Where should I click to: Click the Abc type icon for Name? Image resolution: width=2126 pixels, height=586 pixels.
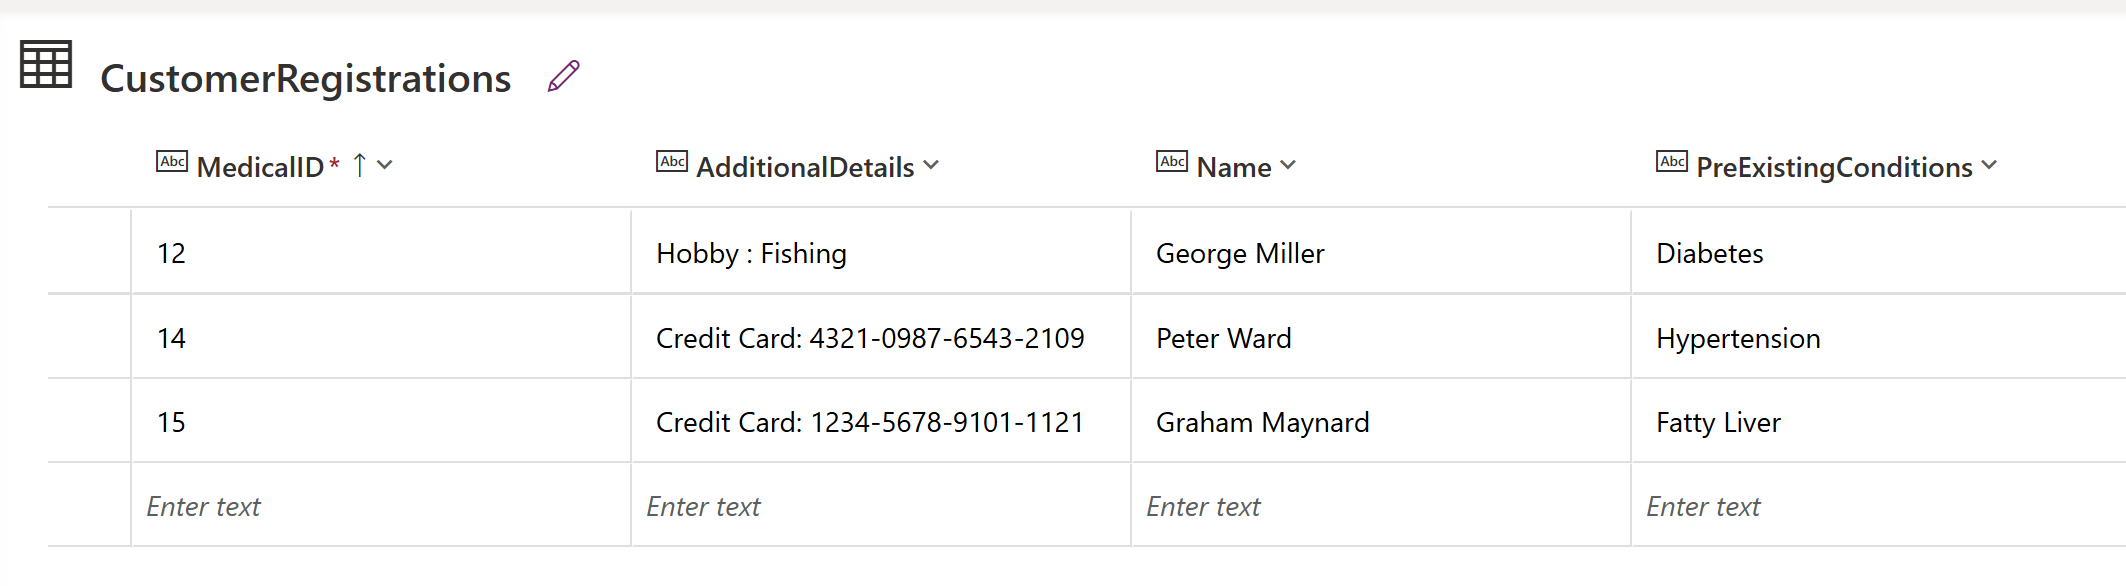[x=1172, y=162]
